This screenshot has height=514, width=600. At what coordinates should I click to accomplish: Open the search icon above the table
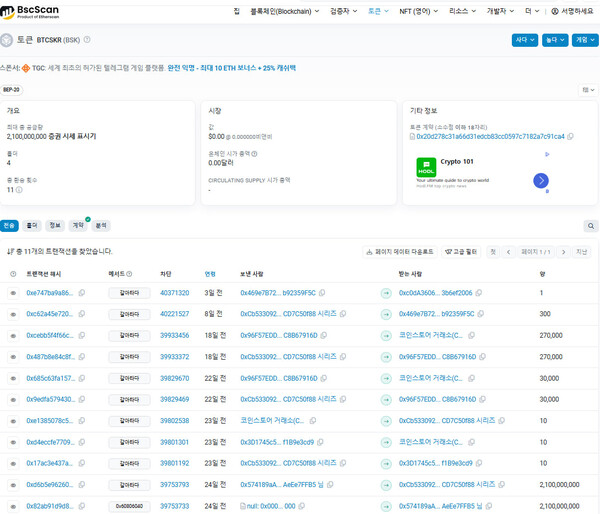591,227
